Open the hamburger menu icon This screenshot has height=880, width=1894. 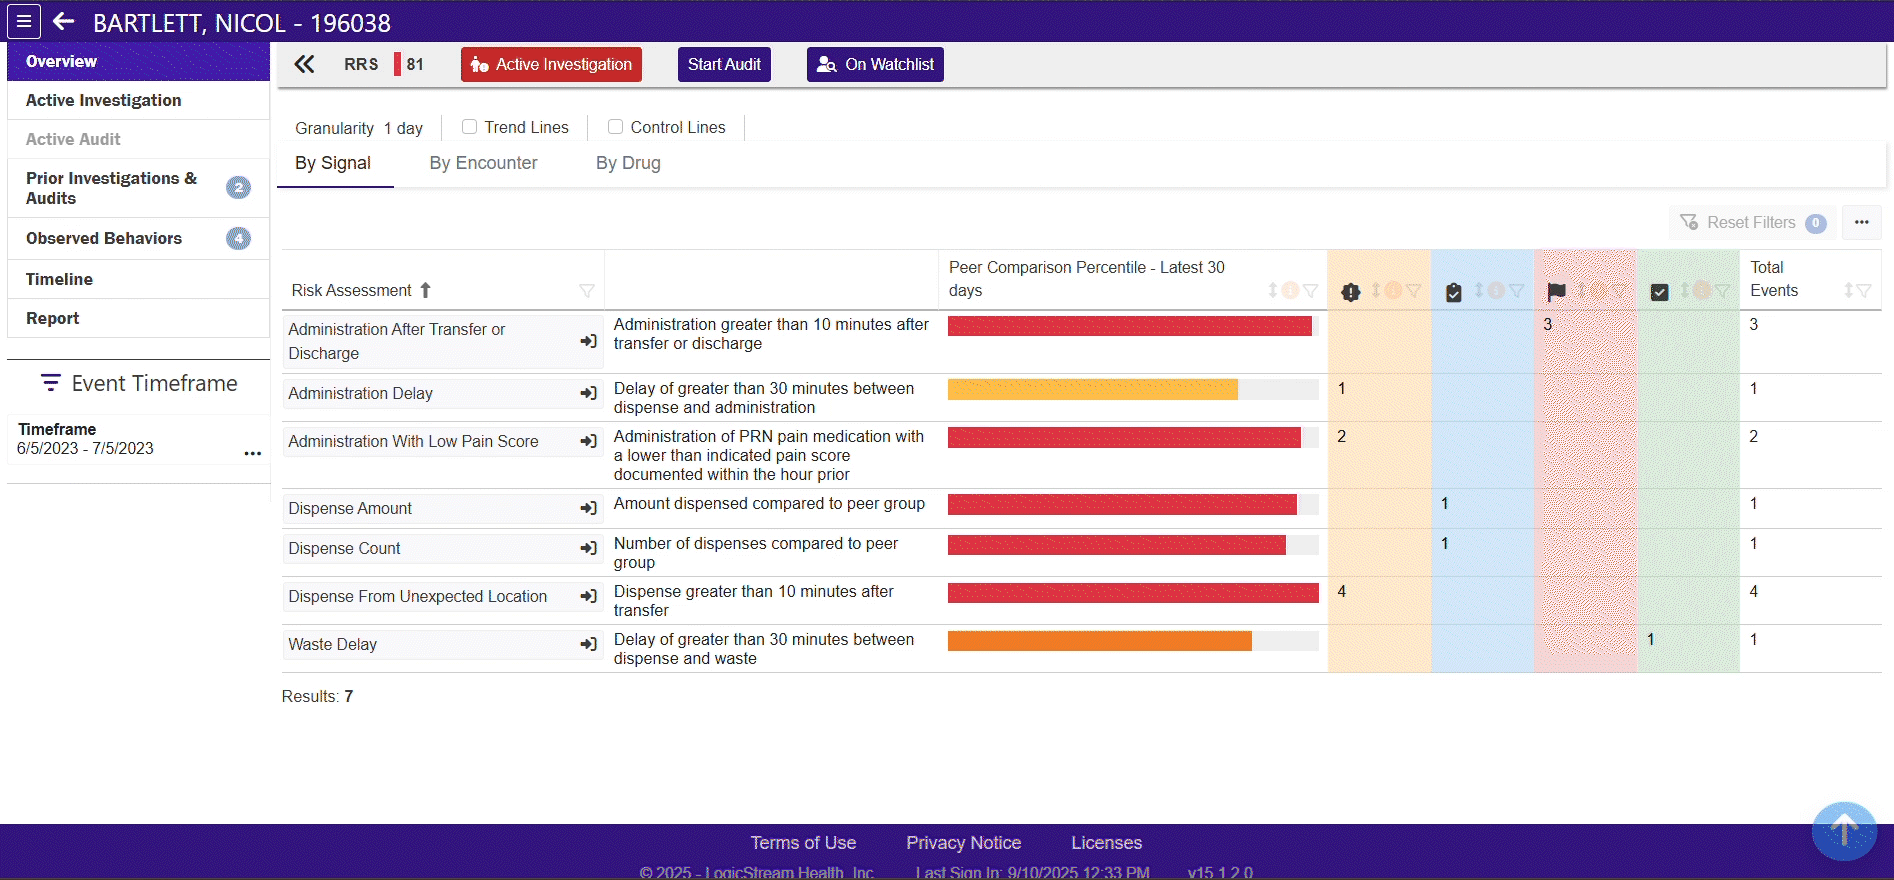click(x=24, y=21)
